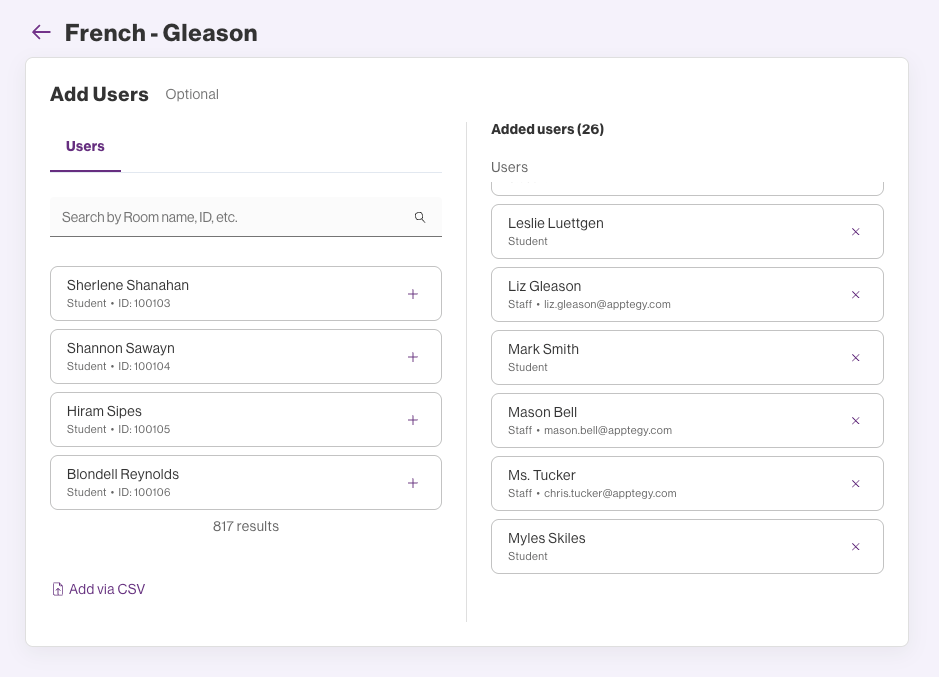Screen dimensions: 939x677
Task: Focus the Search by Room name field
Action: click(230, 217)
